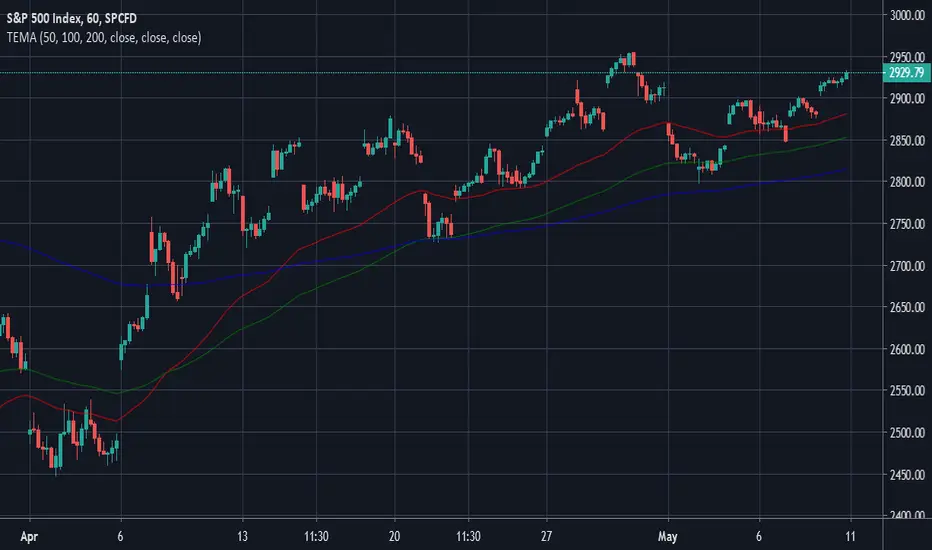Click the 2700.00 price scale label
The height and width of the screenshot is (550, 932).
(907, 266)
